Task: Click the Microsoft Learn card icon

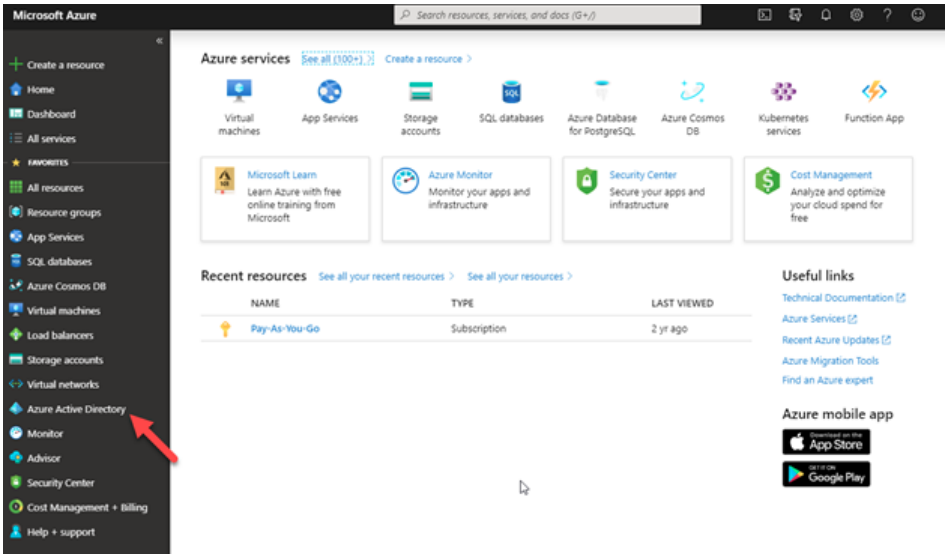Action: (x=225, y=180)
